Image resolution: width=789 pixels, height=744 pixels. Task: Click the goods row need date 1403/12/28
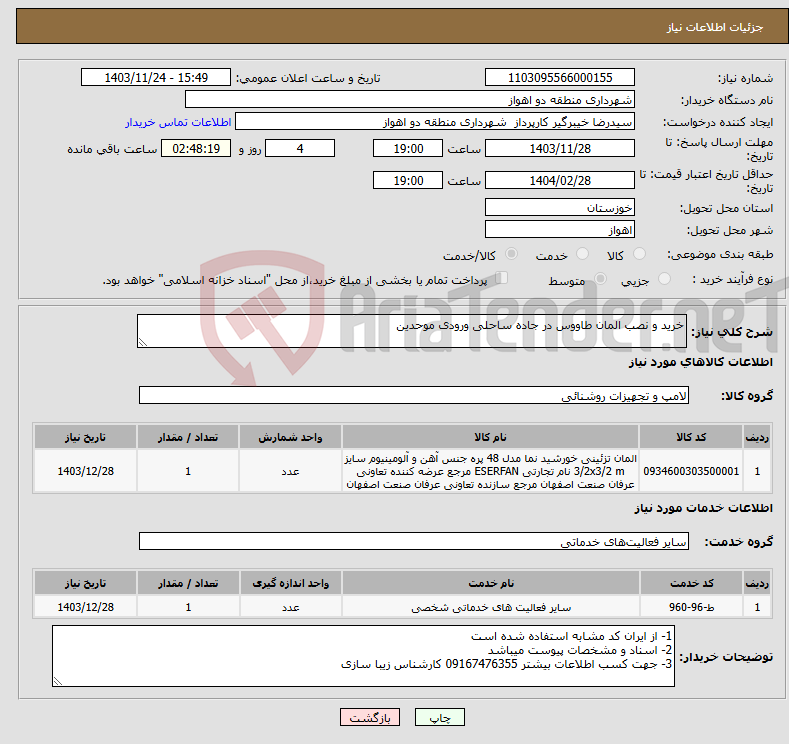pos(86,471)
